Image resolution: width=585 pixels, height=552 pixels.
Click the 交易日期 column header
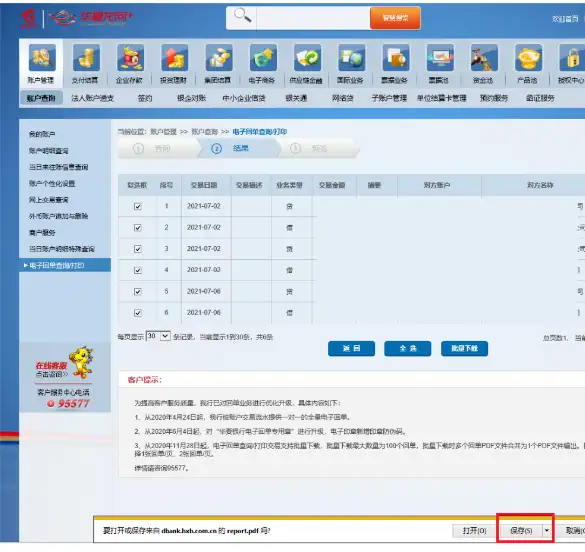(204, 185)
